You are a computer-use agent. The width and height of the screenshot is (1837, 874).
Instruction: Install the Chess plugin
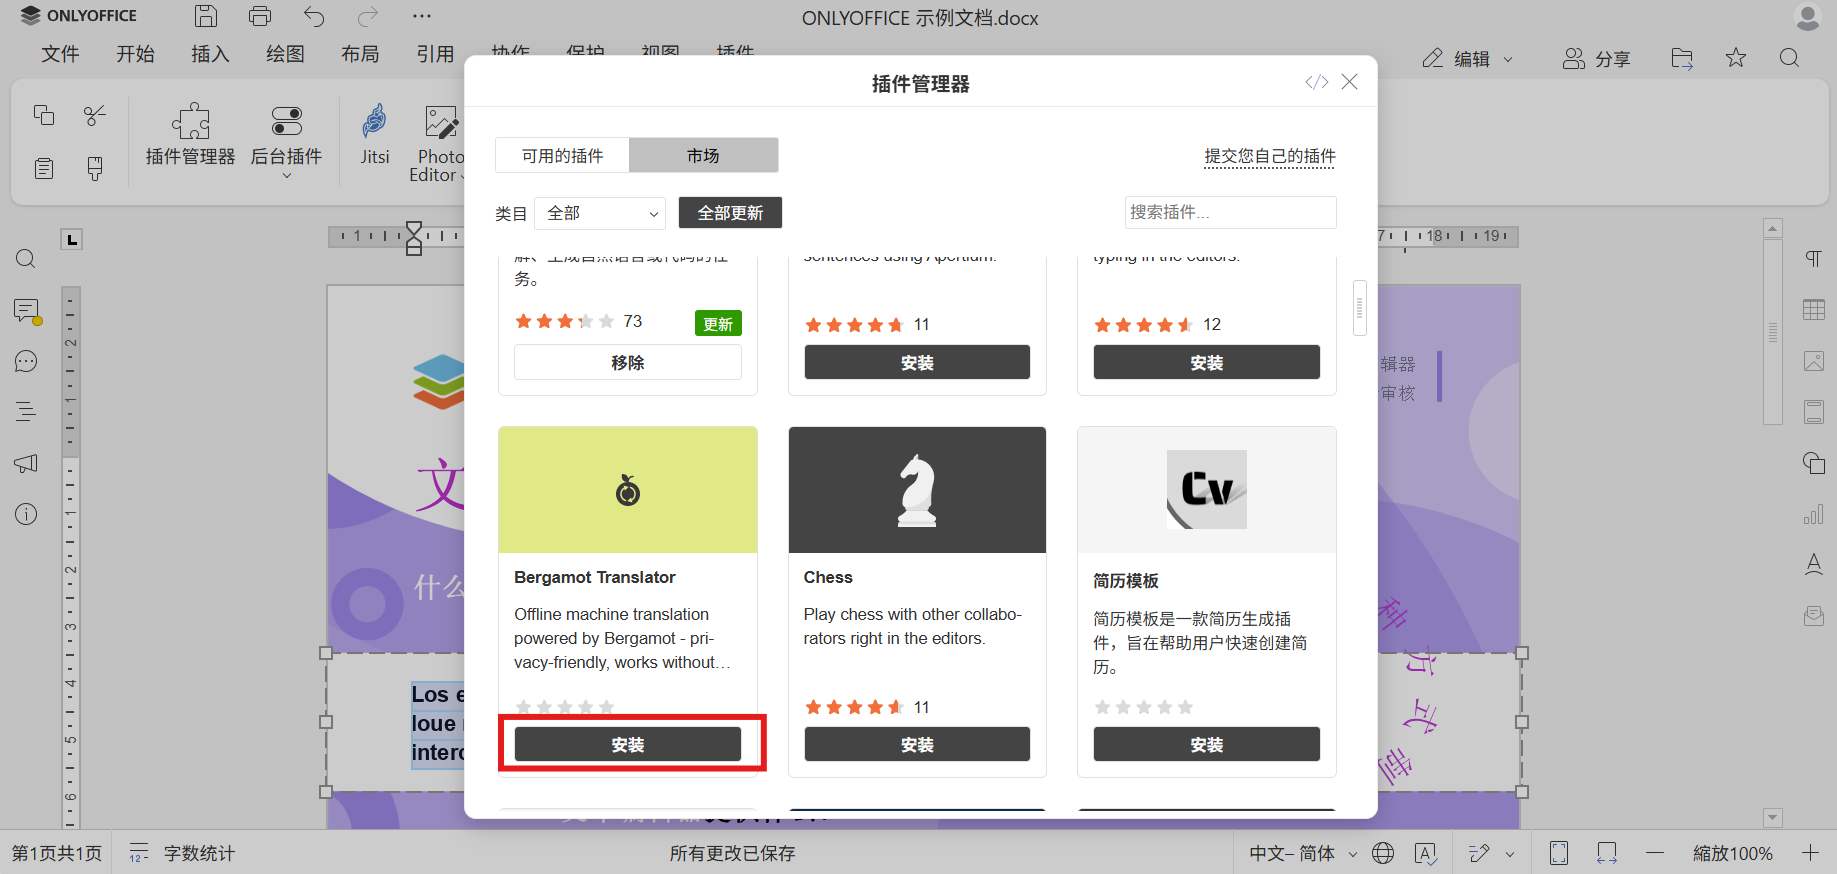[917, 744]
